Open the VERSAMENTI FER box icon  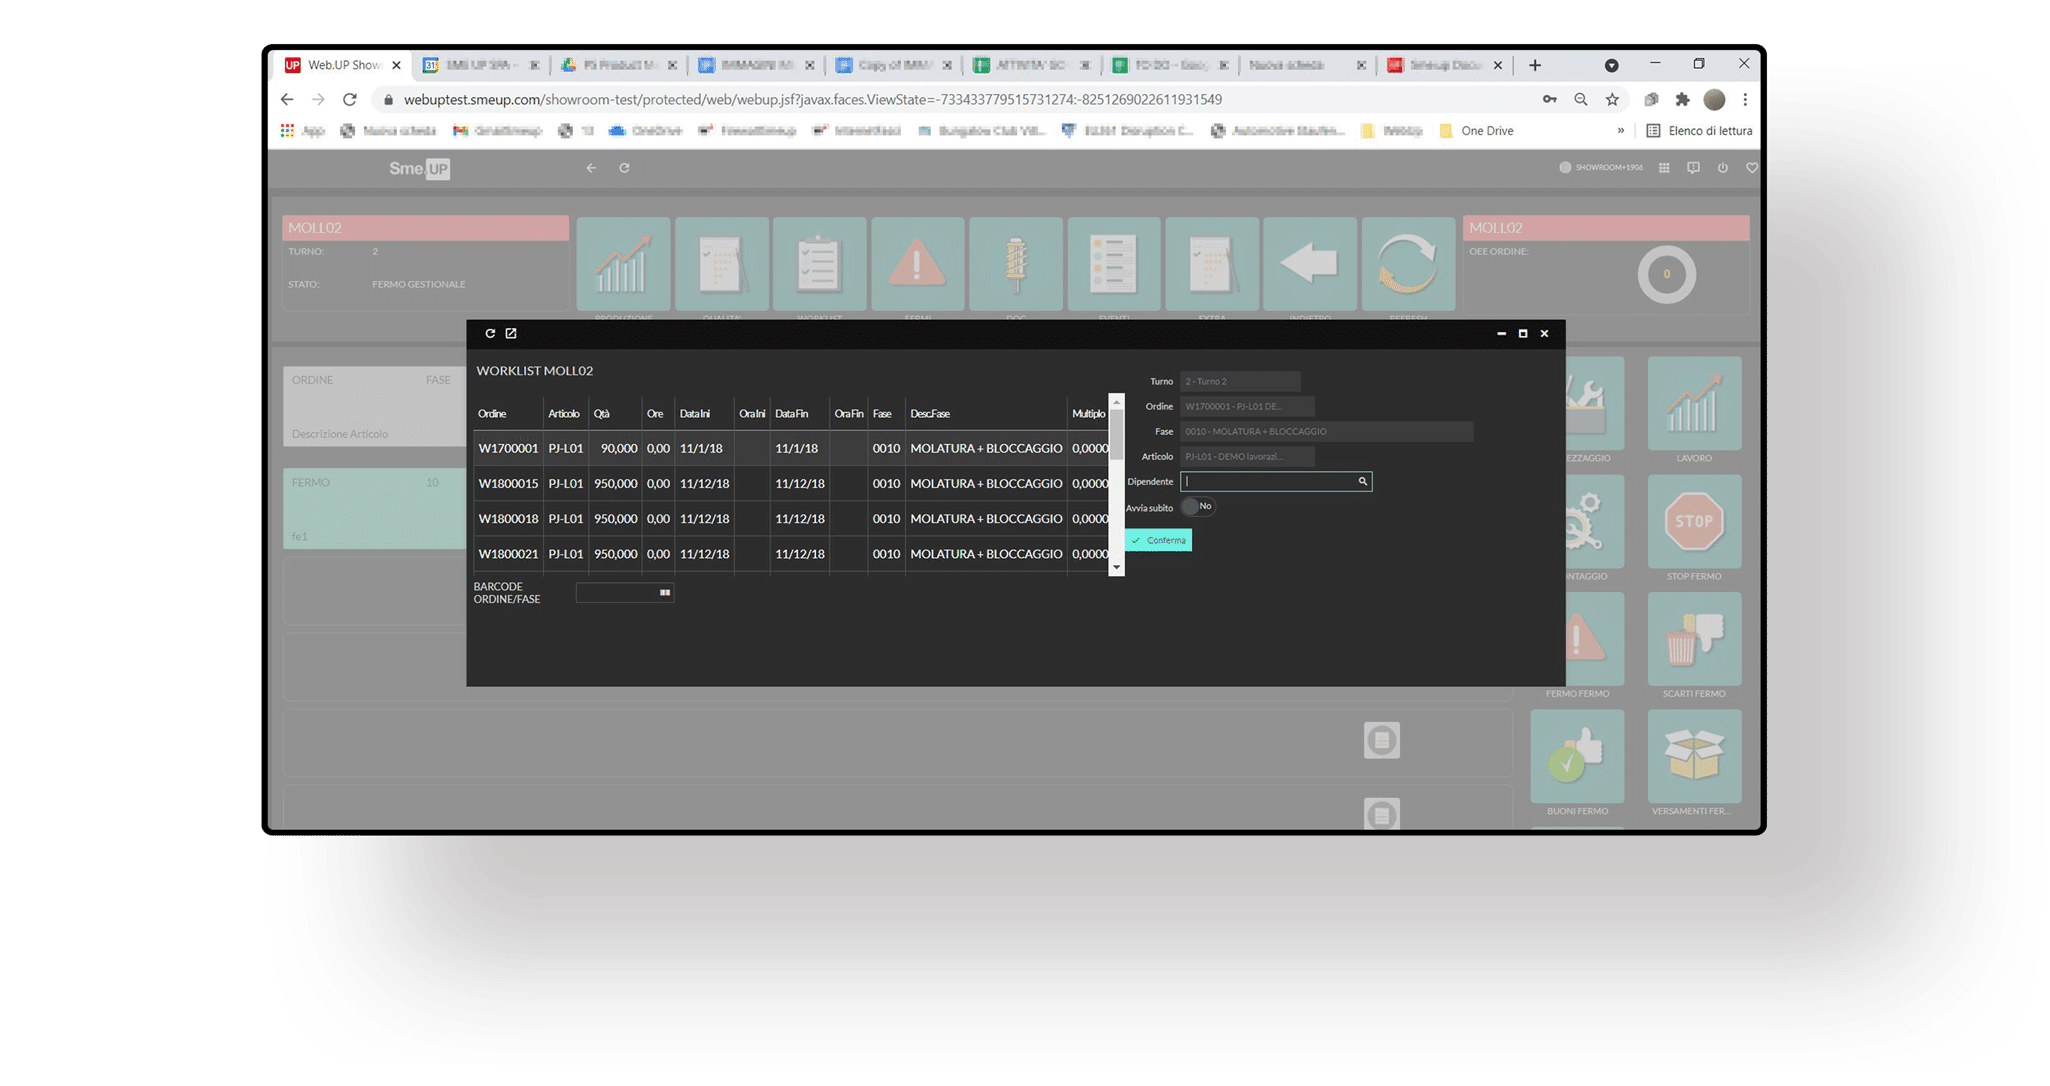1693,756
